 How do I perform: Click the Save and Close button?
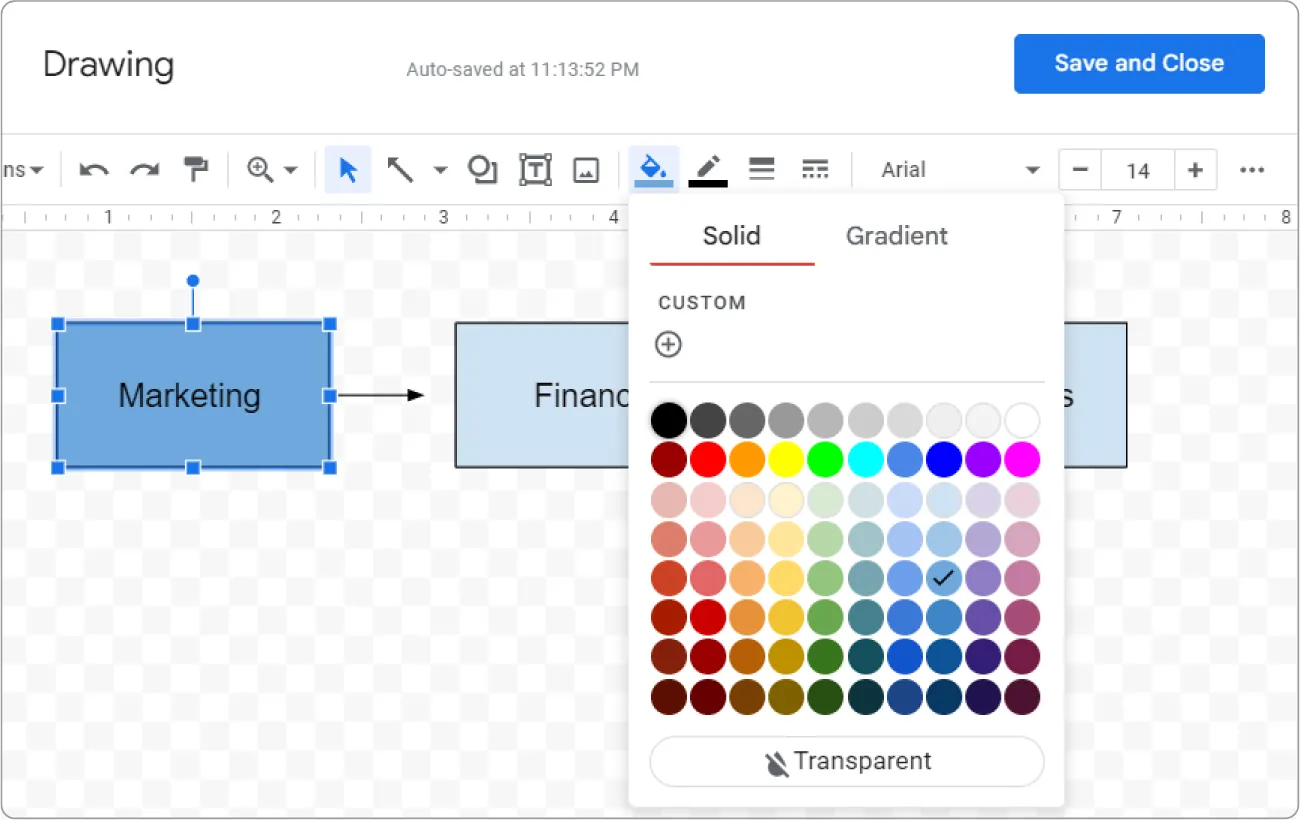[1139, 63]
